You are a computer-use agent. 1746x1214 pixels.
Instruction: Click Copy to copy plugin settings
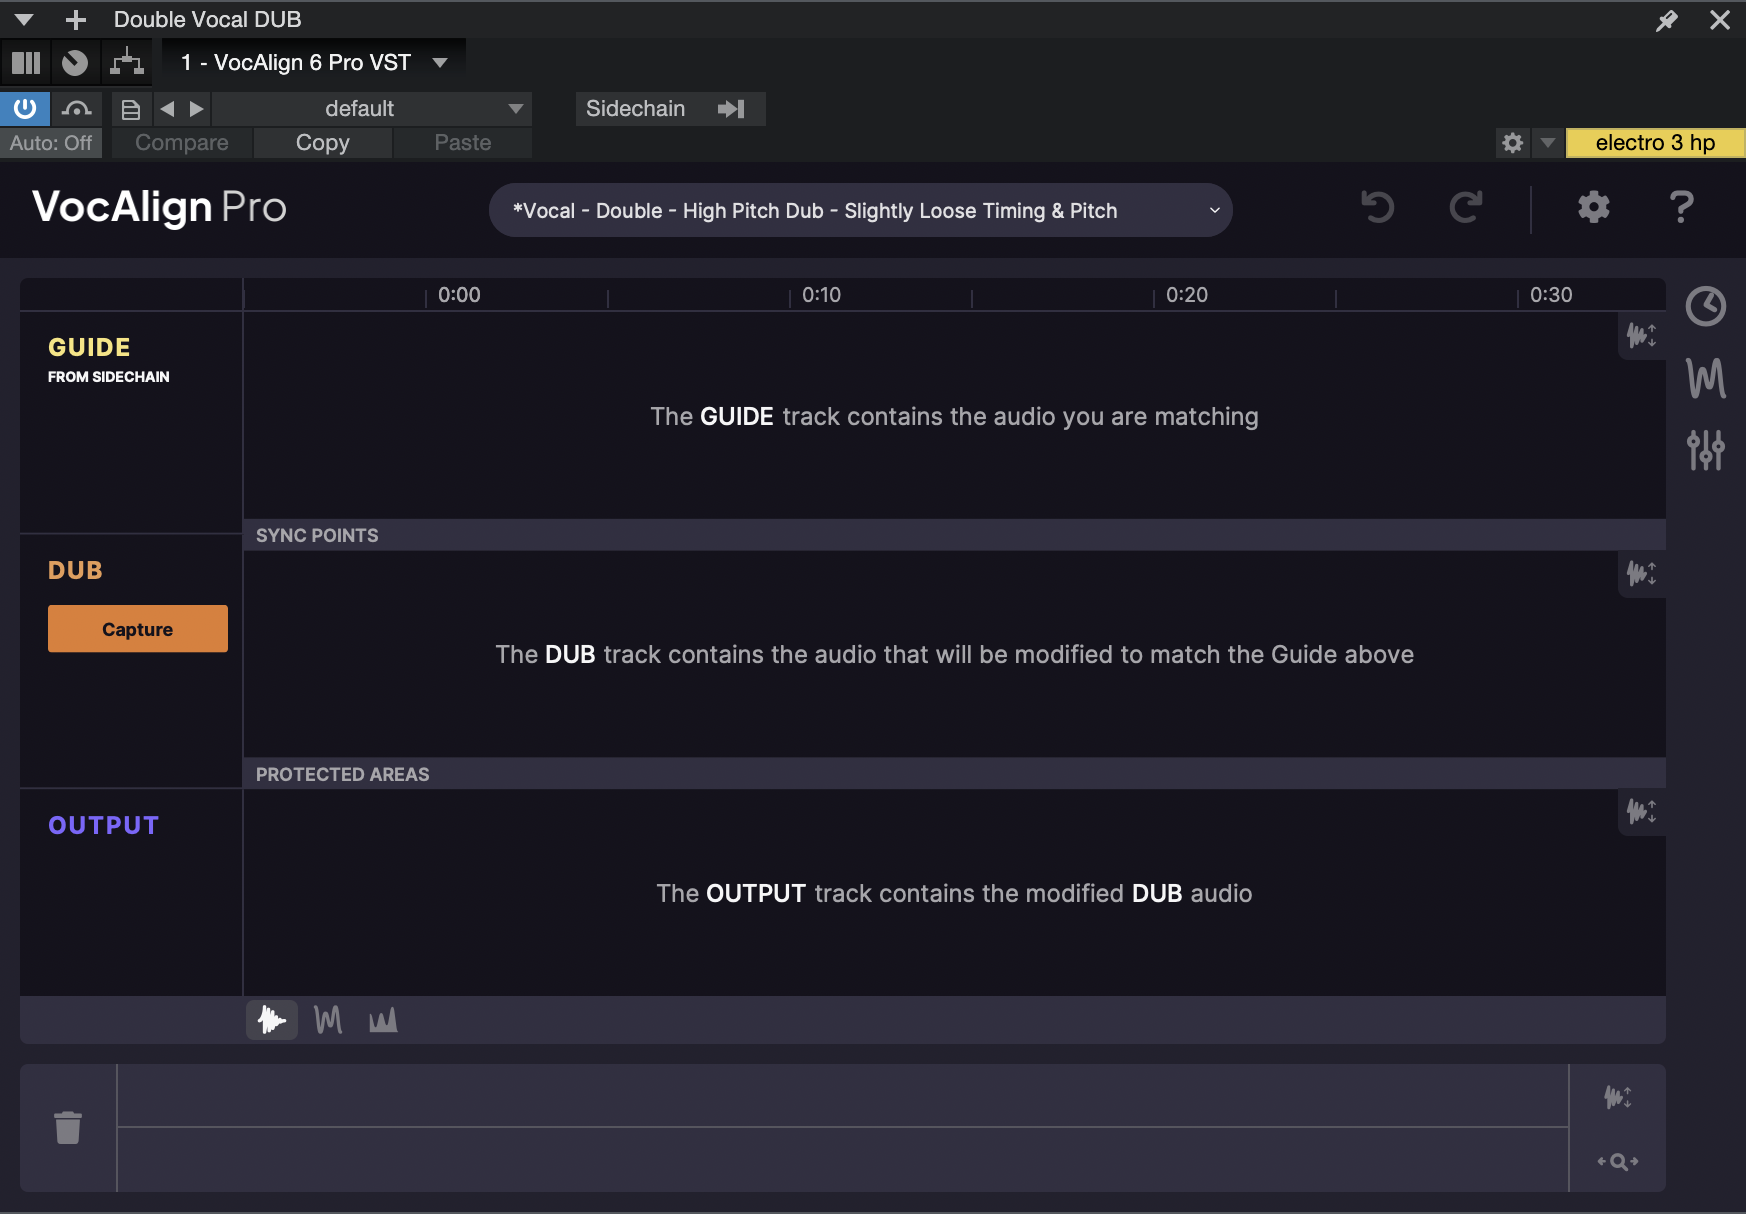pyautogui.click(x=322, y=142)
